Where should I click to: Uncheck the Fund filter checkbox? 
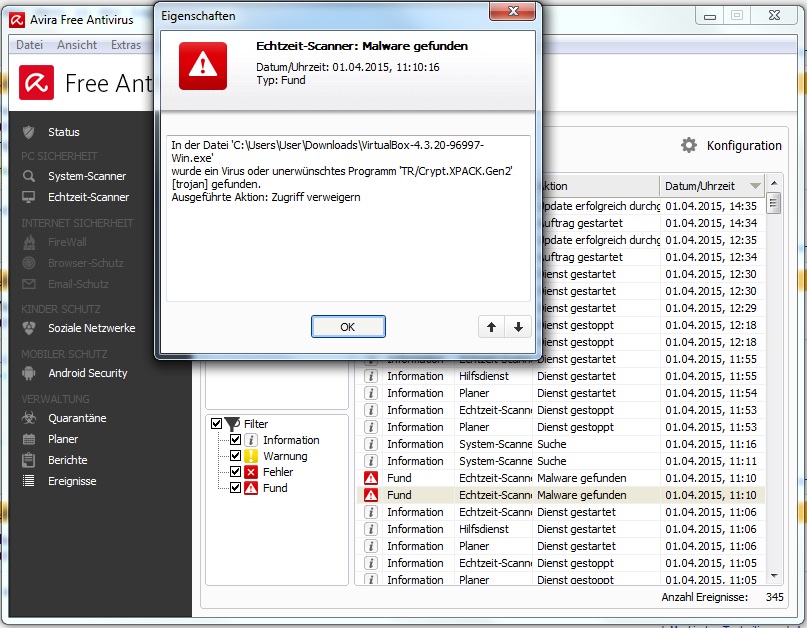pos(235,487)
